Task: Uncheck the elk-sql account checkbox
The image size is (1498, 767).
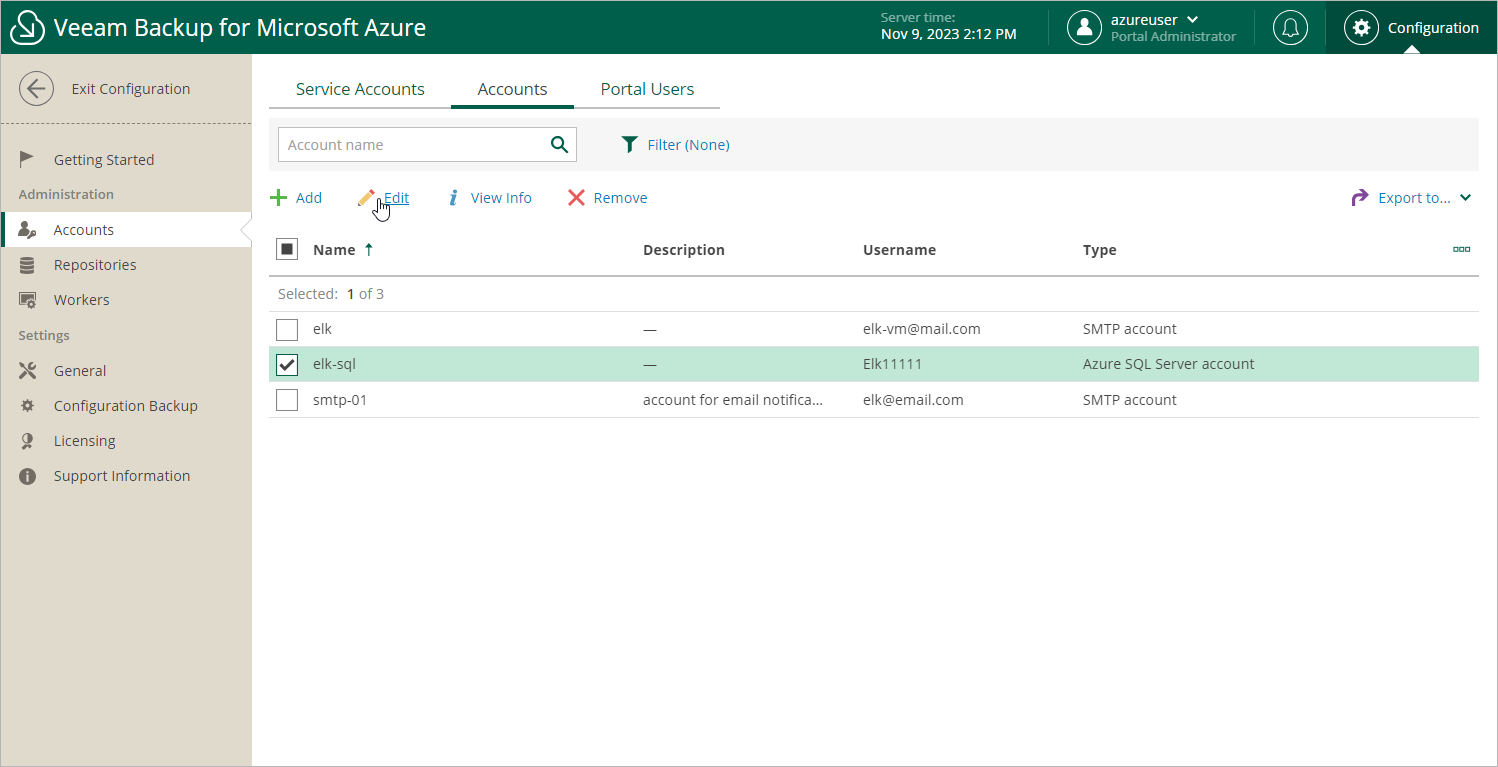Action: tap(287, 365)
